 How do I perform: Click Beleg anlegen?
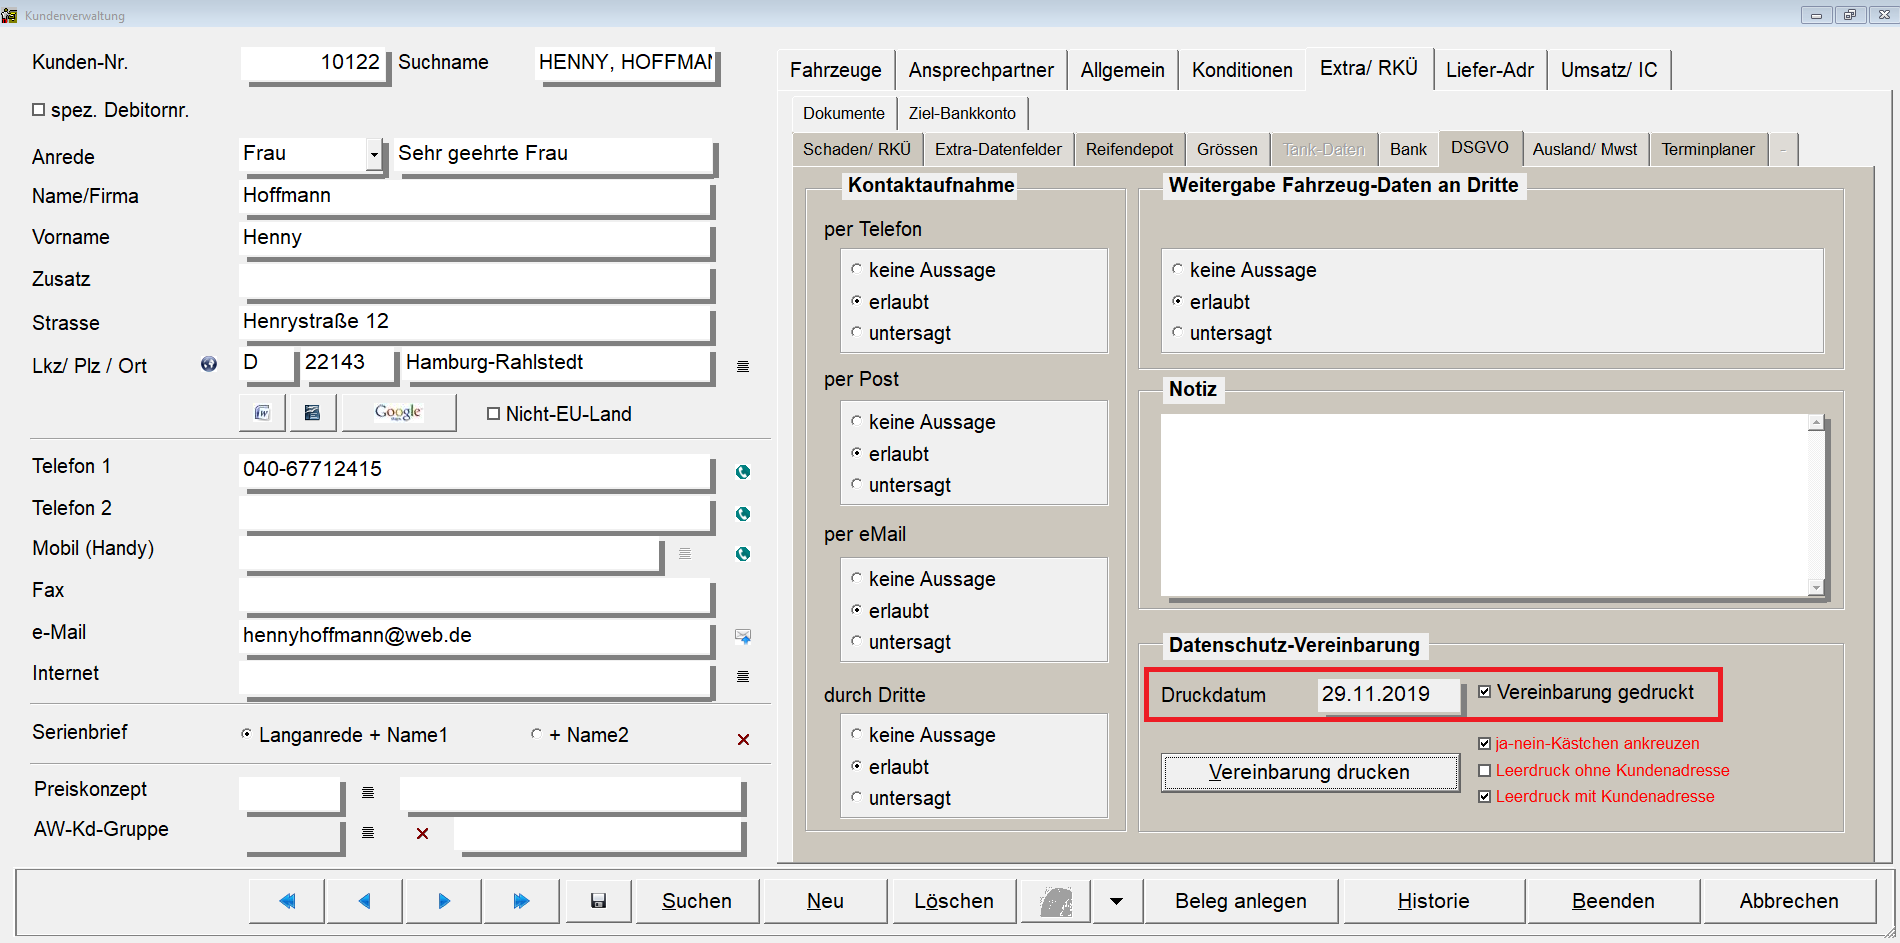(x=1241, y=901)
